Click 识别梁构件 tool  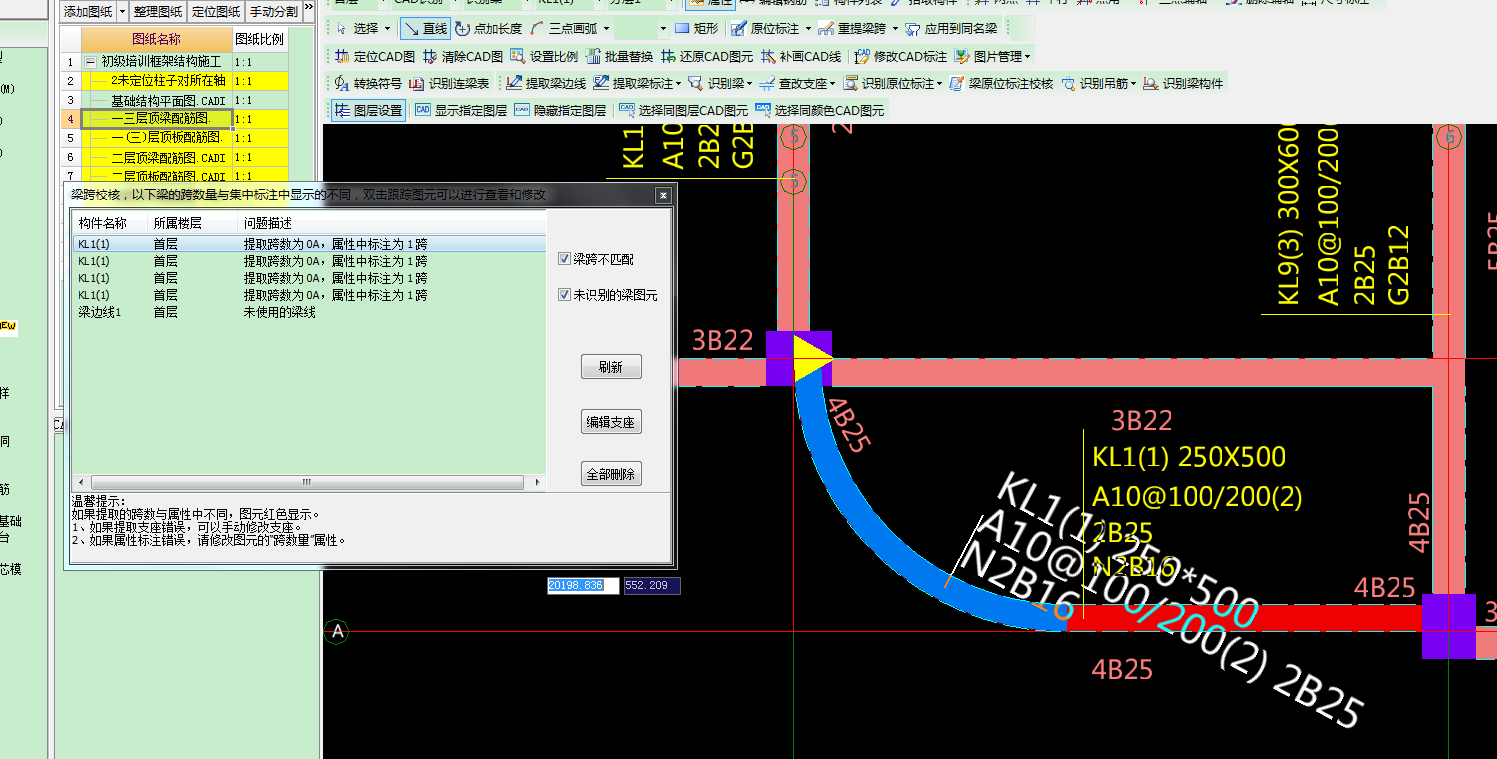pos(1183,84)
